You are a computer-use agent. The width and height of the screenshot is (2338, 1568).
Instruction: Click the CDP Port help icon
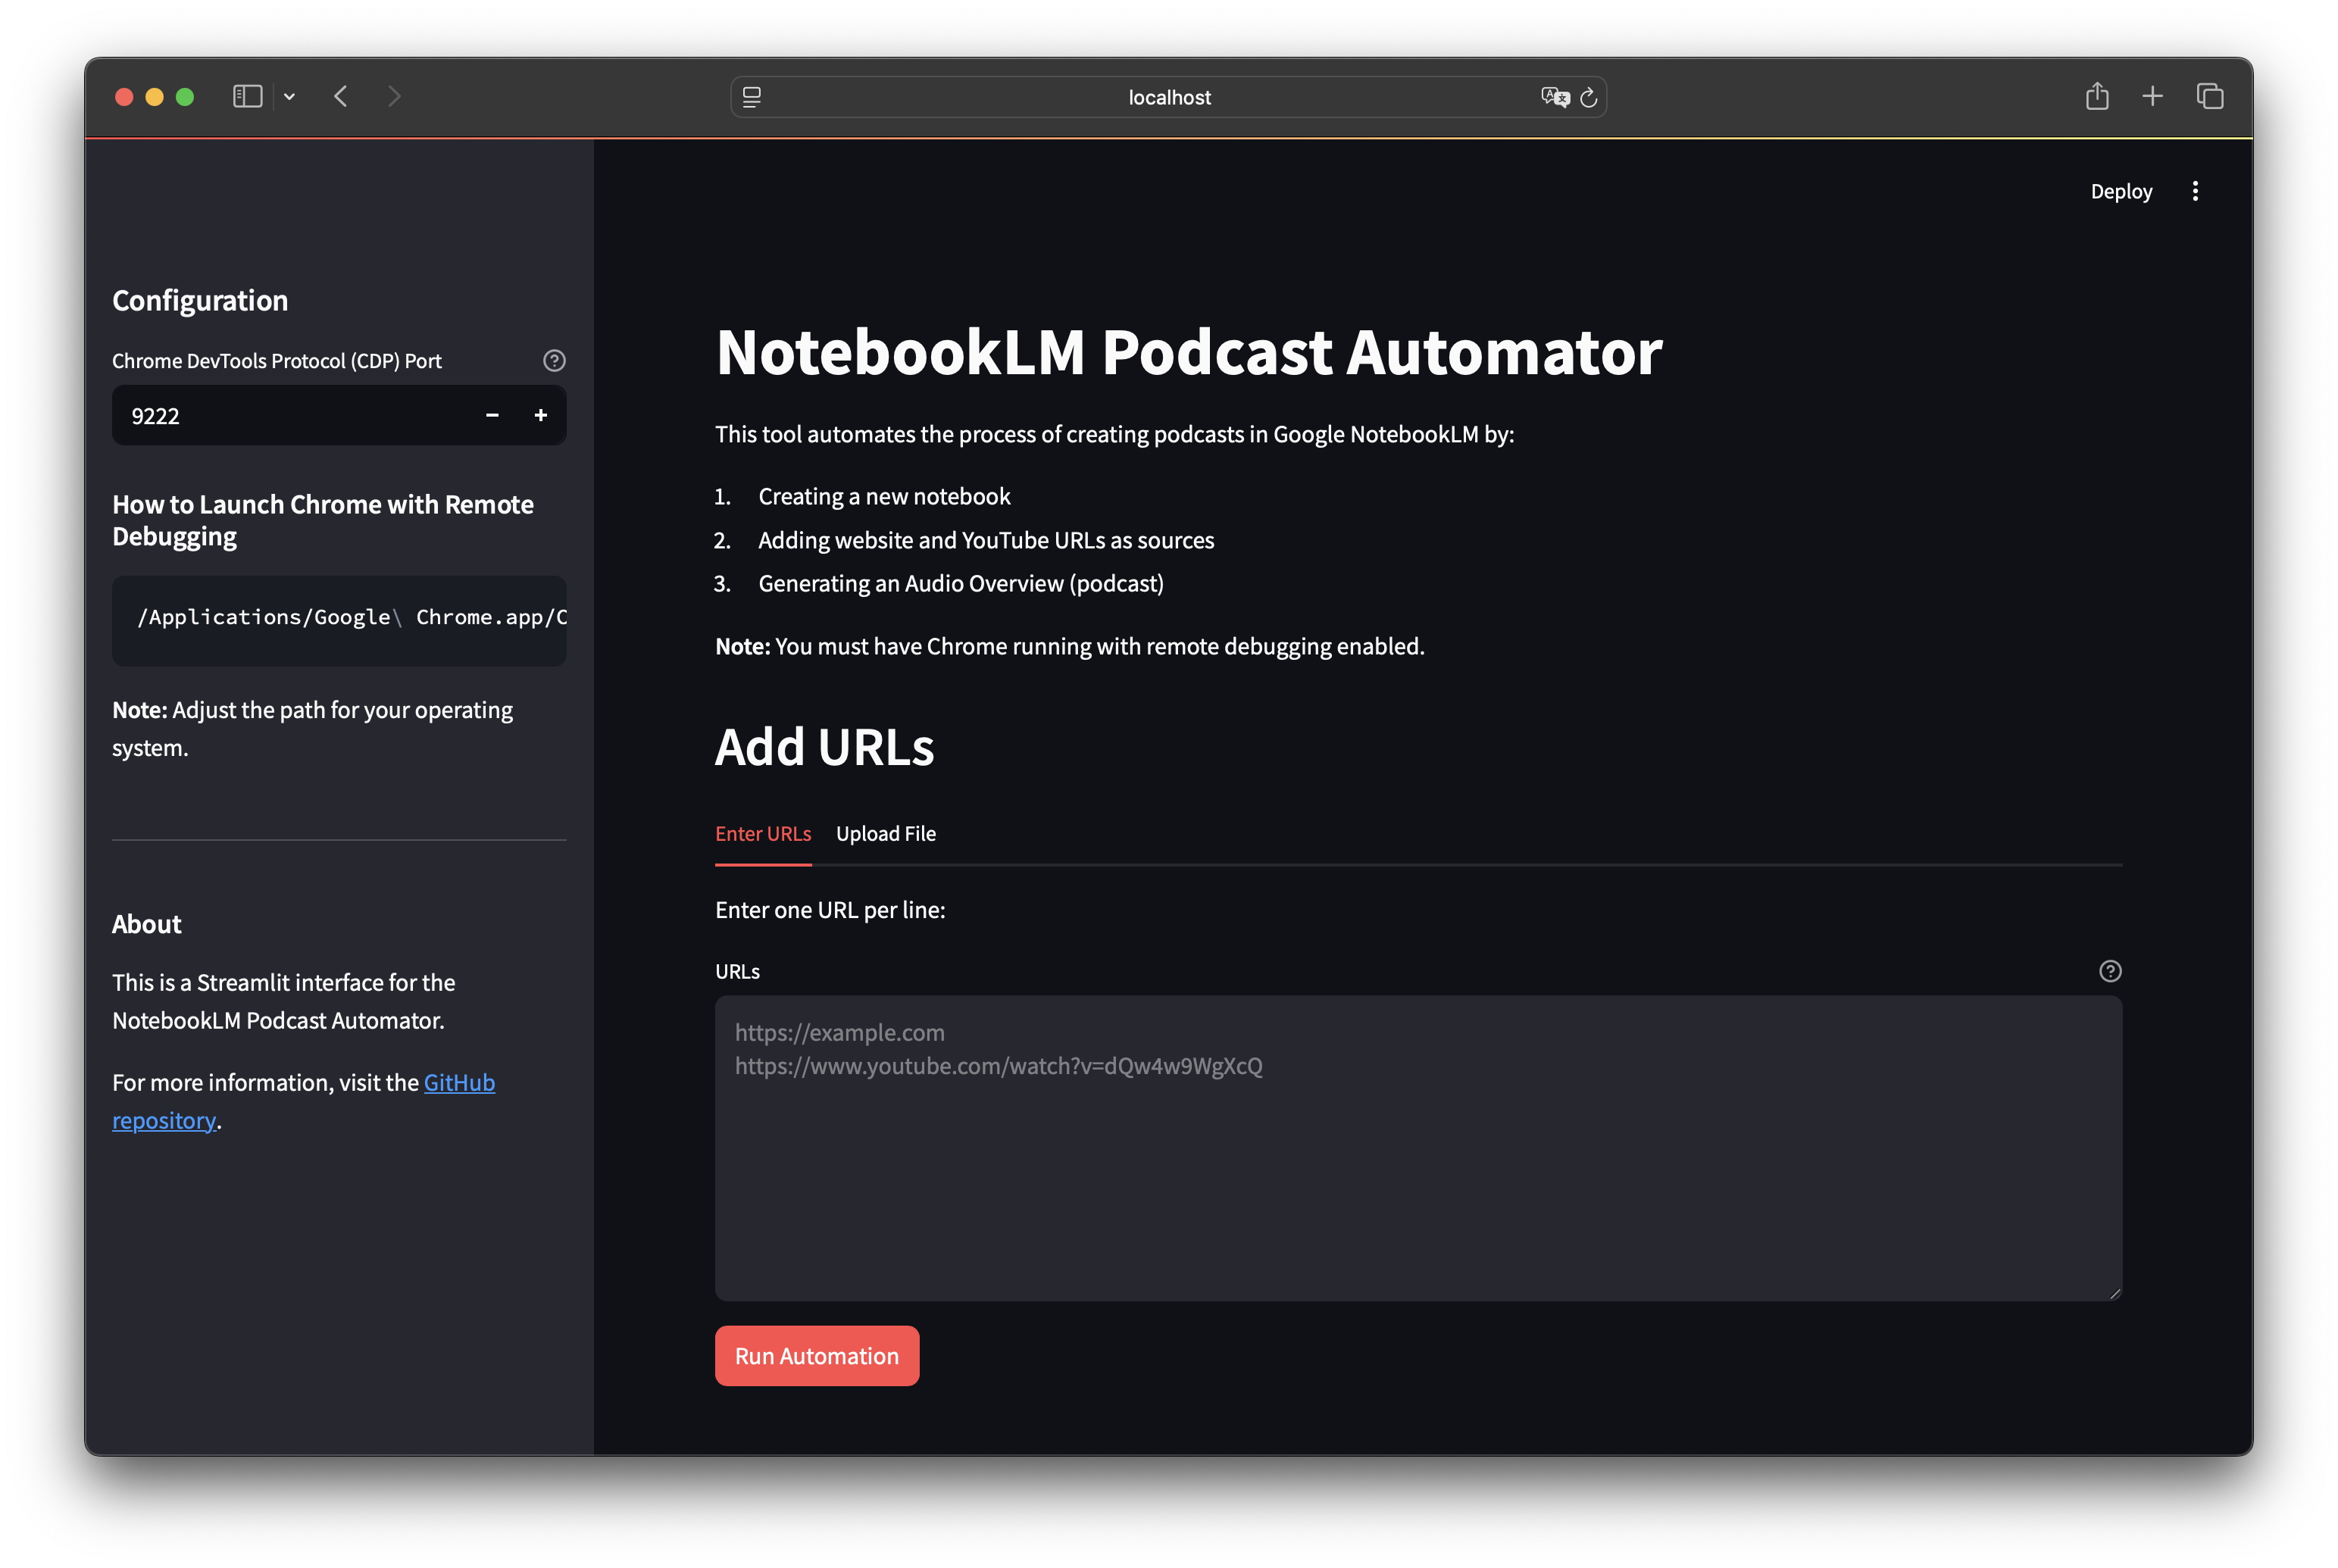point(554,361)
